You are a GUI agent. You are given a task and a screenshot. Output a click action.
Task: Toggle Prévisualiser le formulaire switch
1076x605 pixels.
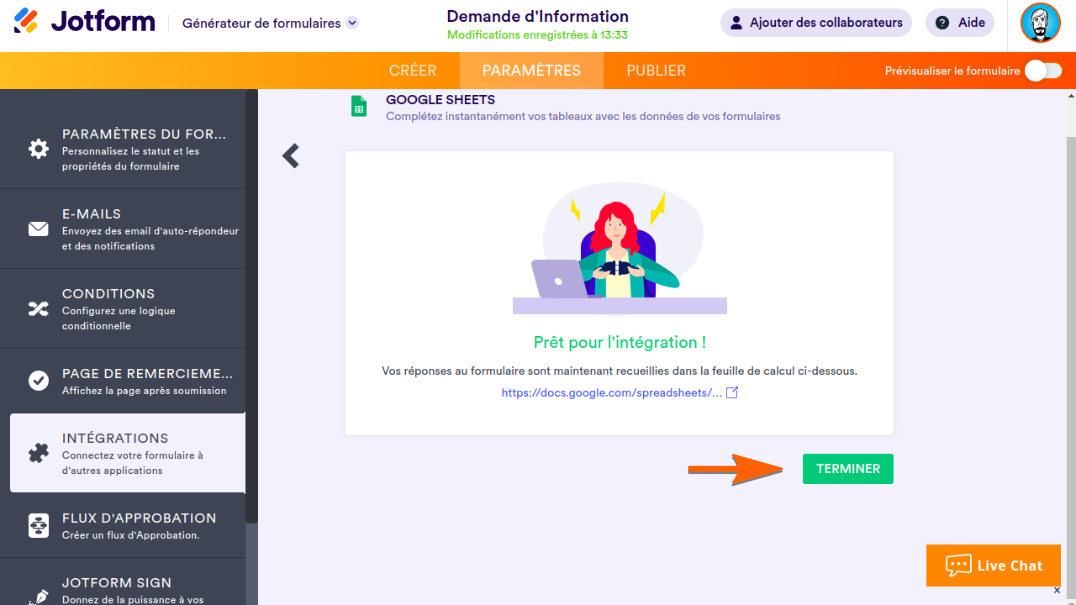point(1043,71)
